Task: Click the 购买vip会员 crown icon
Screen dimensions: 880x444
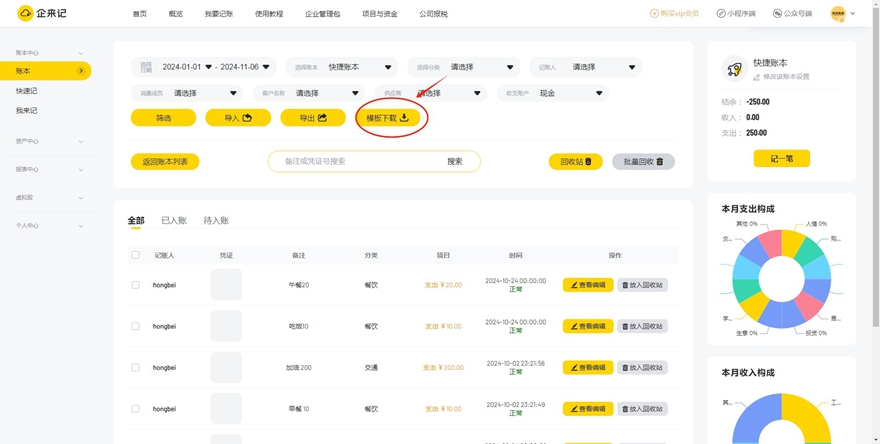Action: 655,14
